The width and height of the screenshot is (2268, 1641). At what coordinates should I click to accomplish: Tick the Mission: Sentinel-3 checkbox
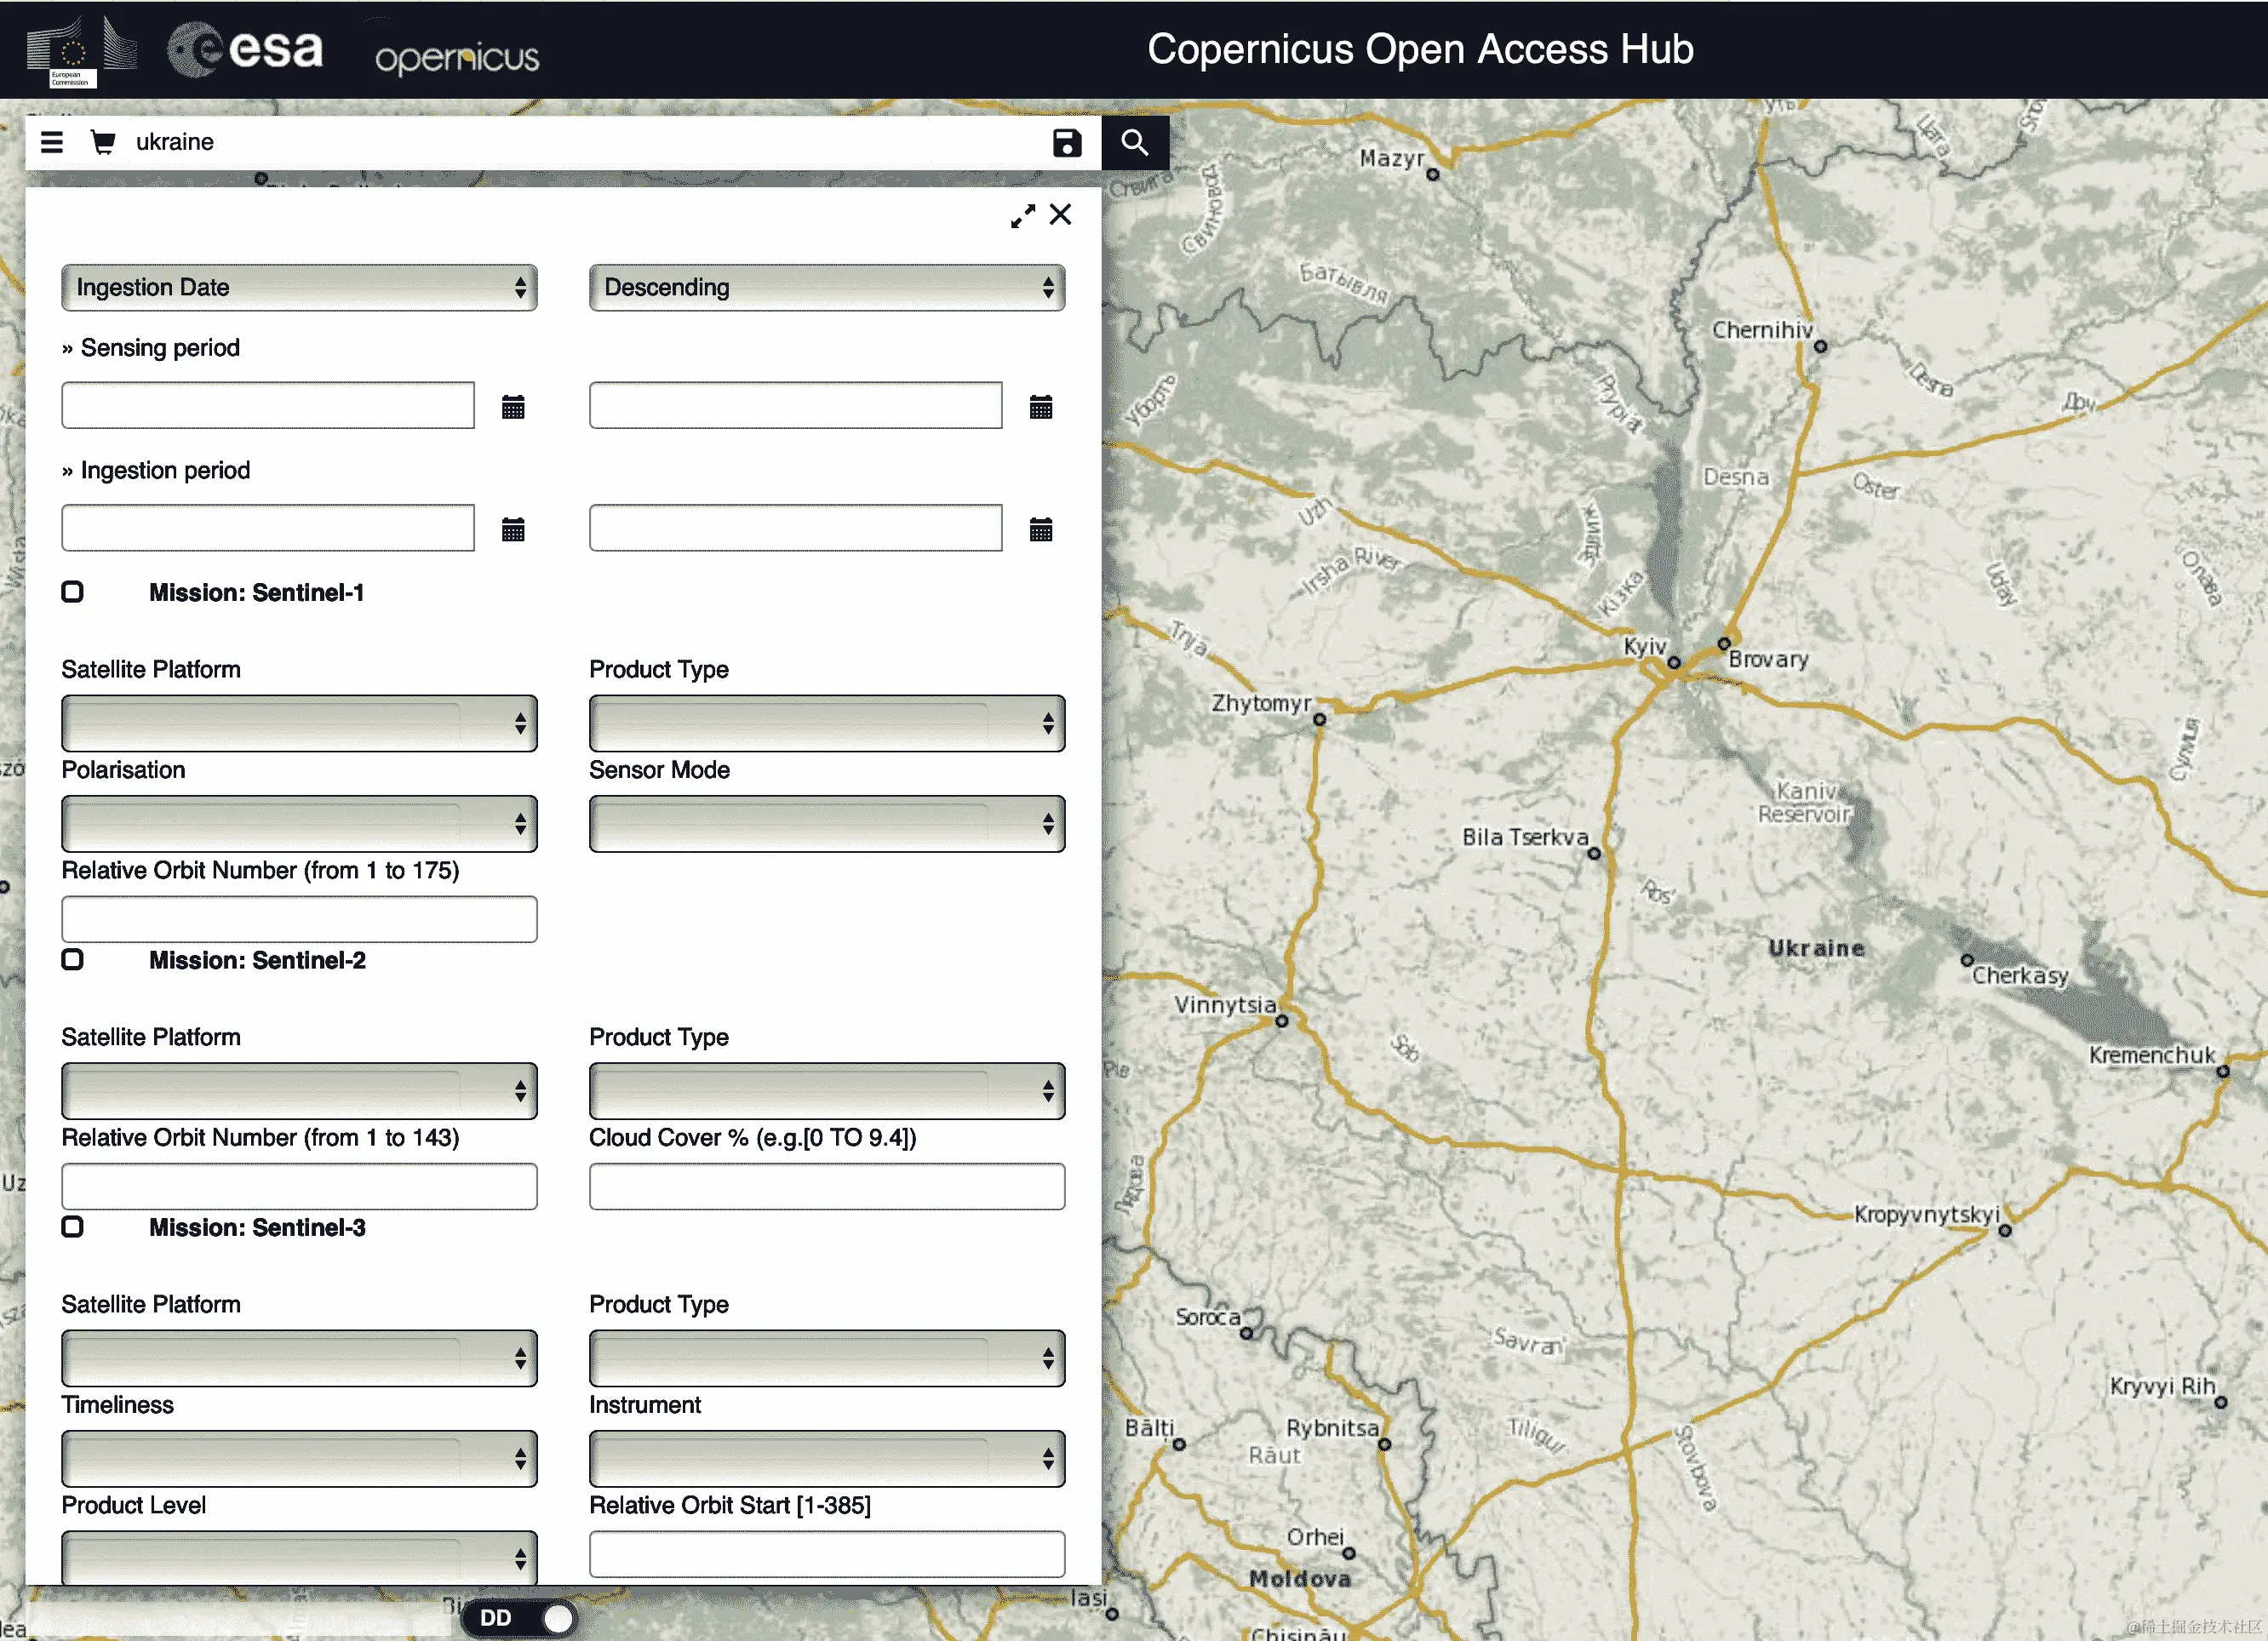point(73,1227)
